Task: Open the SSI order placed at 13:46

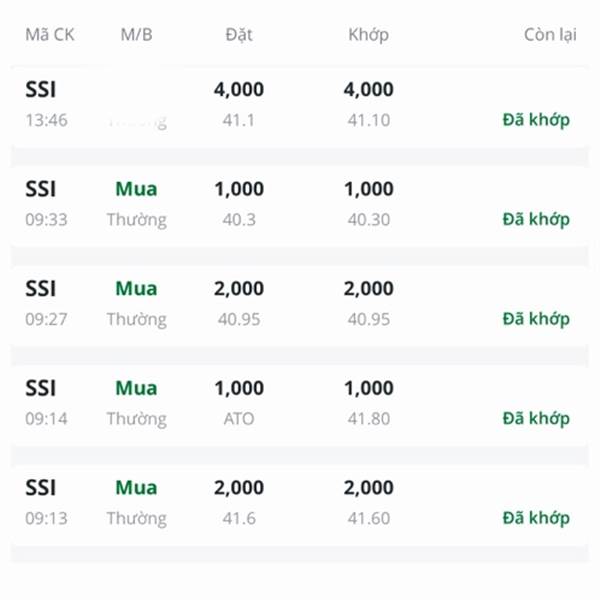Action: pyautogui.click(x=300, y=105)
